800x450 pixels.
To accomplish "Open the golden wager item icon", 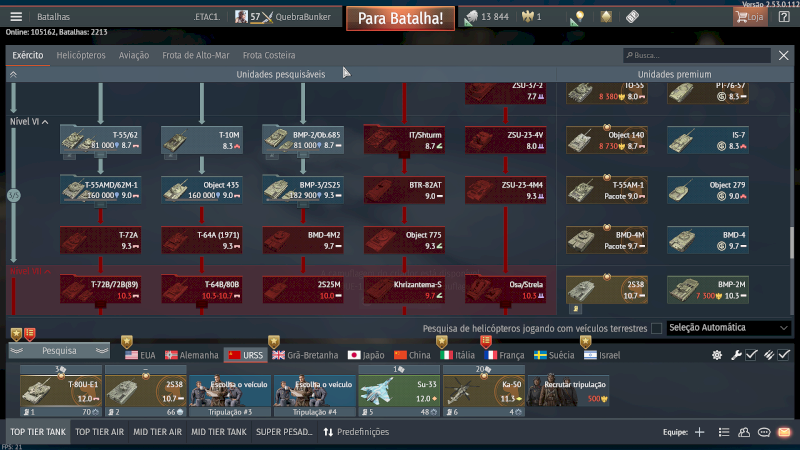I will coord(606,17).
